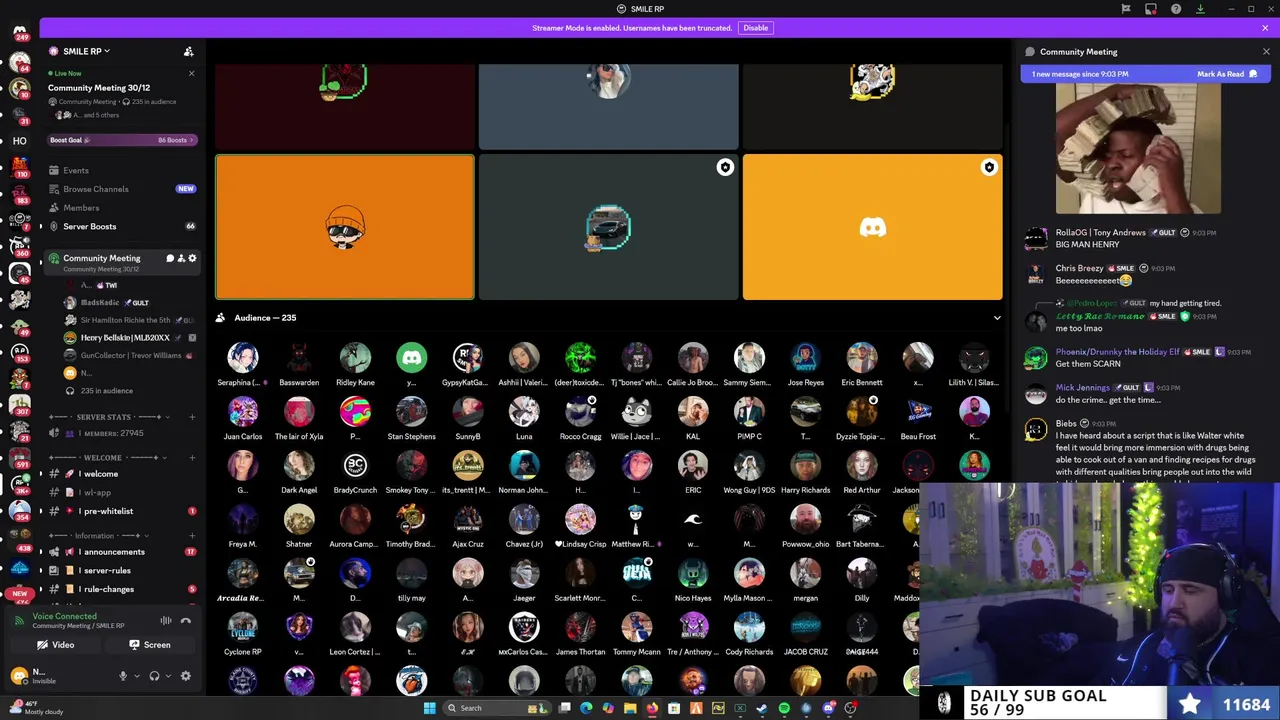Dismiss the Live Now stage banner
This screenshot has width=1280, height=720.
click(191, 73)
